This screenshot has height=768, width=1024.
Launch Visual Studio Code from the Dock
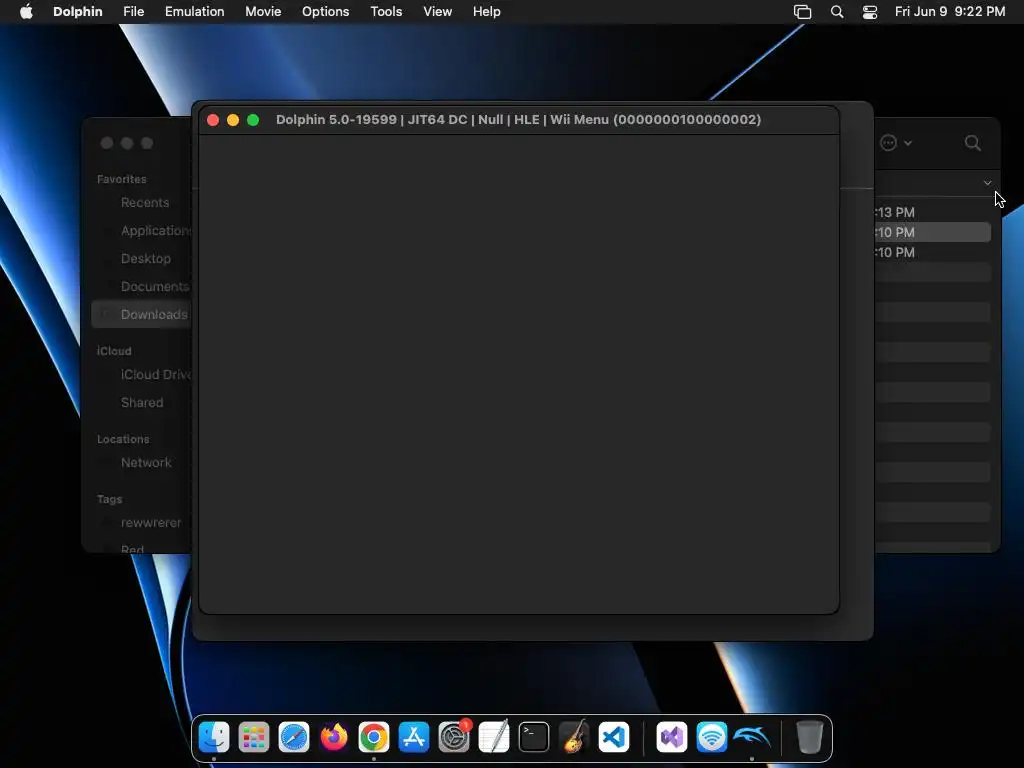pyautogui.click(x=614, y=737)
